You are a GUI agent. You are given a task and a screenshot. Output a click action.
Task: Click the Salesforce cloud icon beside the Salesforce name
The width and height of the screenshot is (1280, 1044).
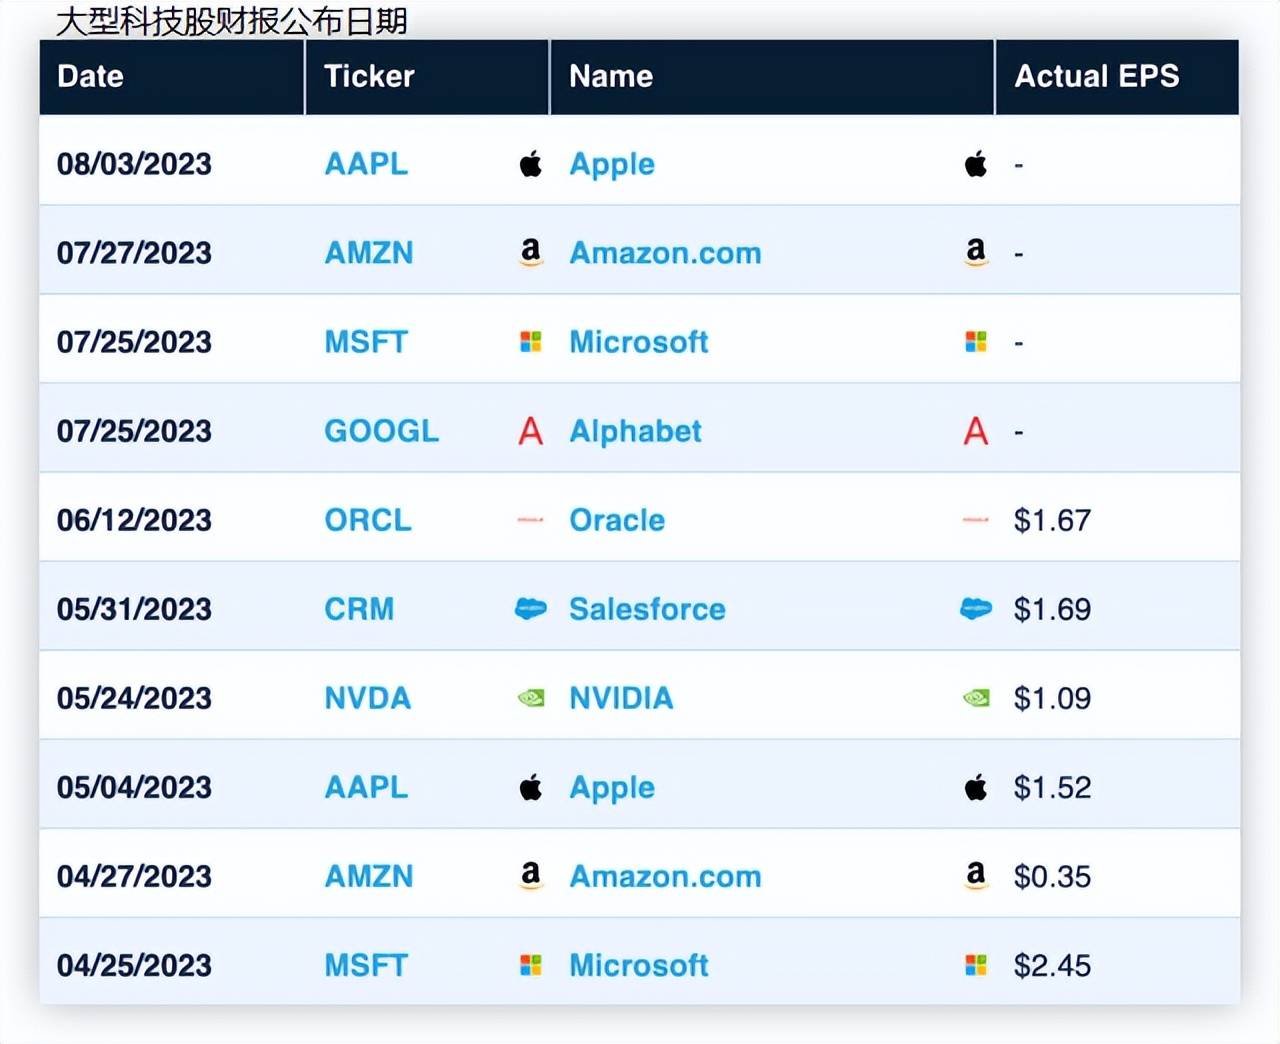point(530,608)
